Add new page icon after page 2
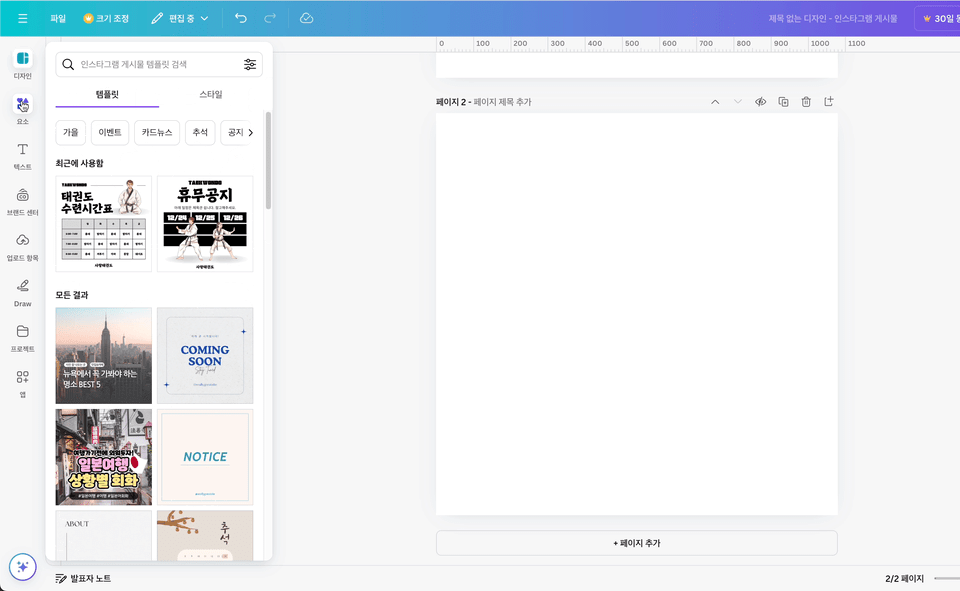This screenshot has height=591, width=960. coord(828,102)
